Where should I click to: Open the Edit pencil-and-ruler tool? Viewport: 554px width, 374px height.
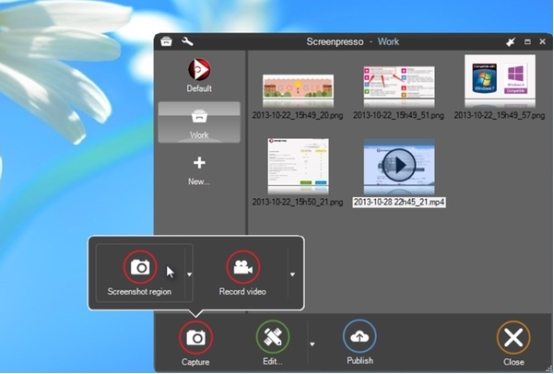coord(272,337)
